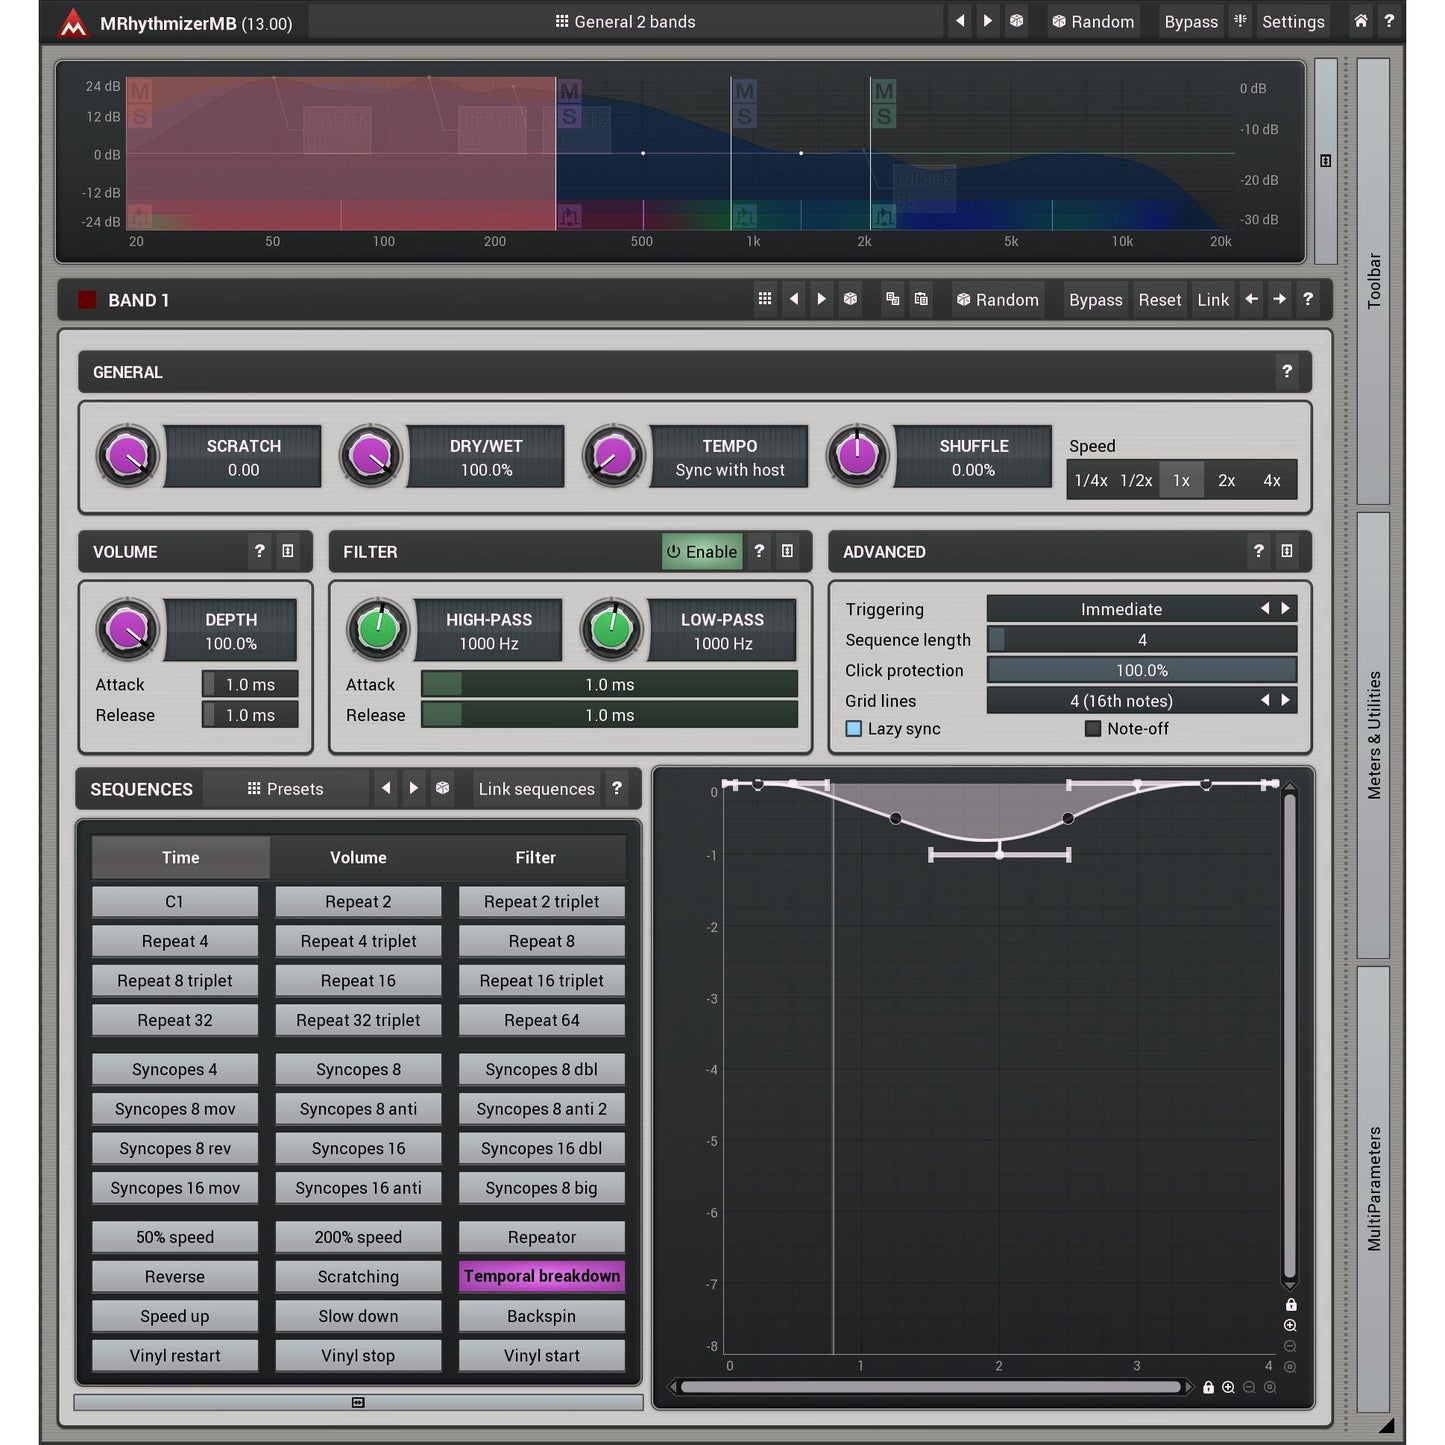Enable the Lazy sync checkbox

click(854, 729)
